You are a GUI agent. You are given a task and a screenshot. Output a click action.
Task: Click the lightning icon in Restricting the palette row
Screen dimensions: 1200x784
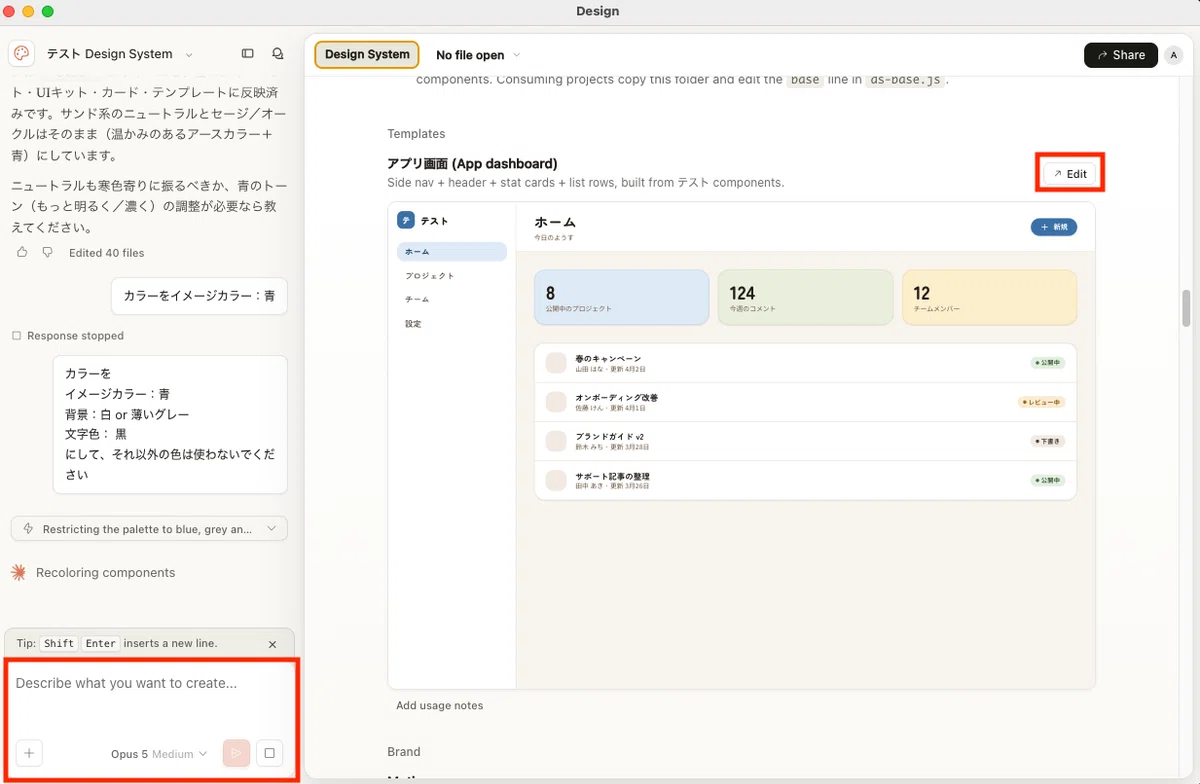[28, 529]
